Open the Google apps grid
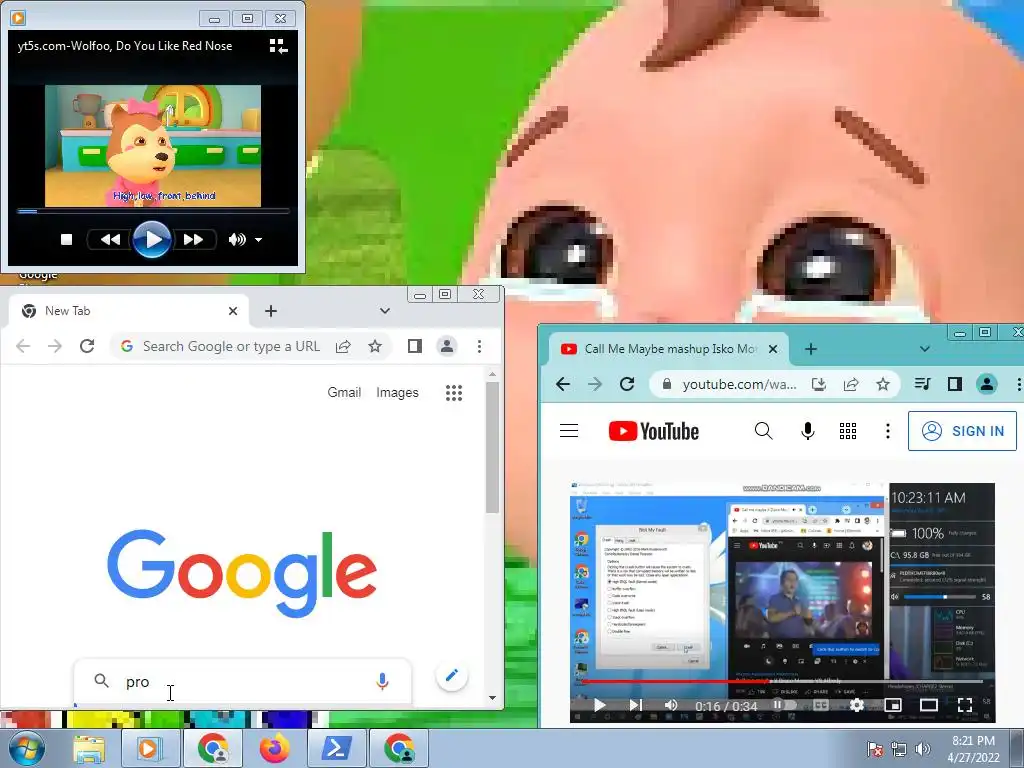Screen dimensions: 1024x768 click(454, 392)
